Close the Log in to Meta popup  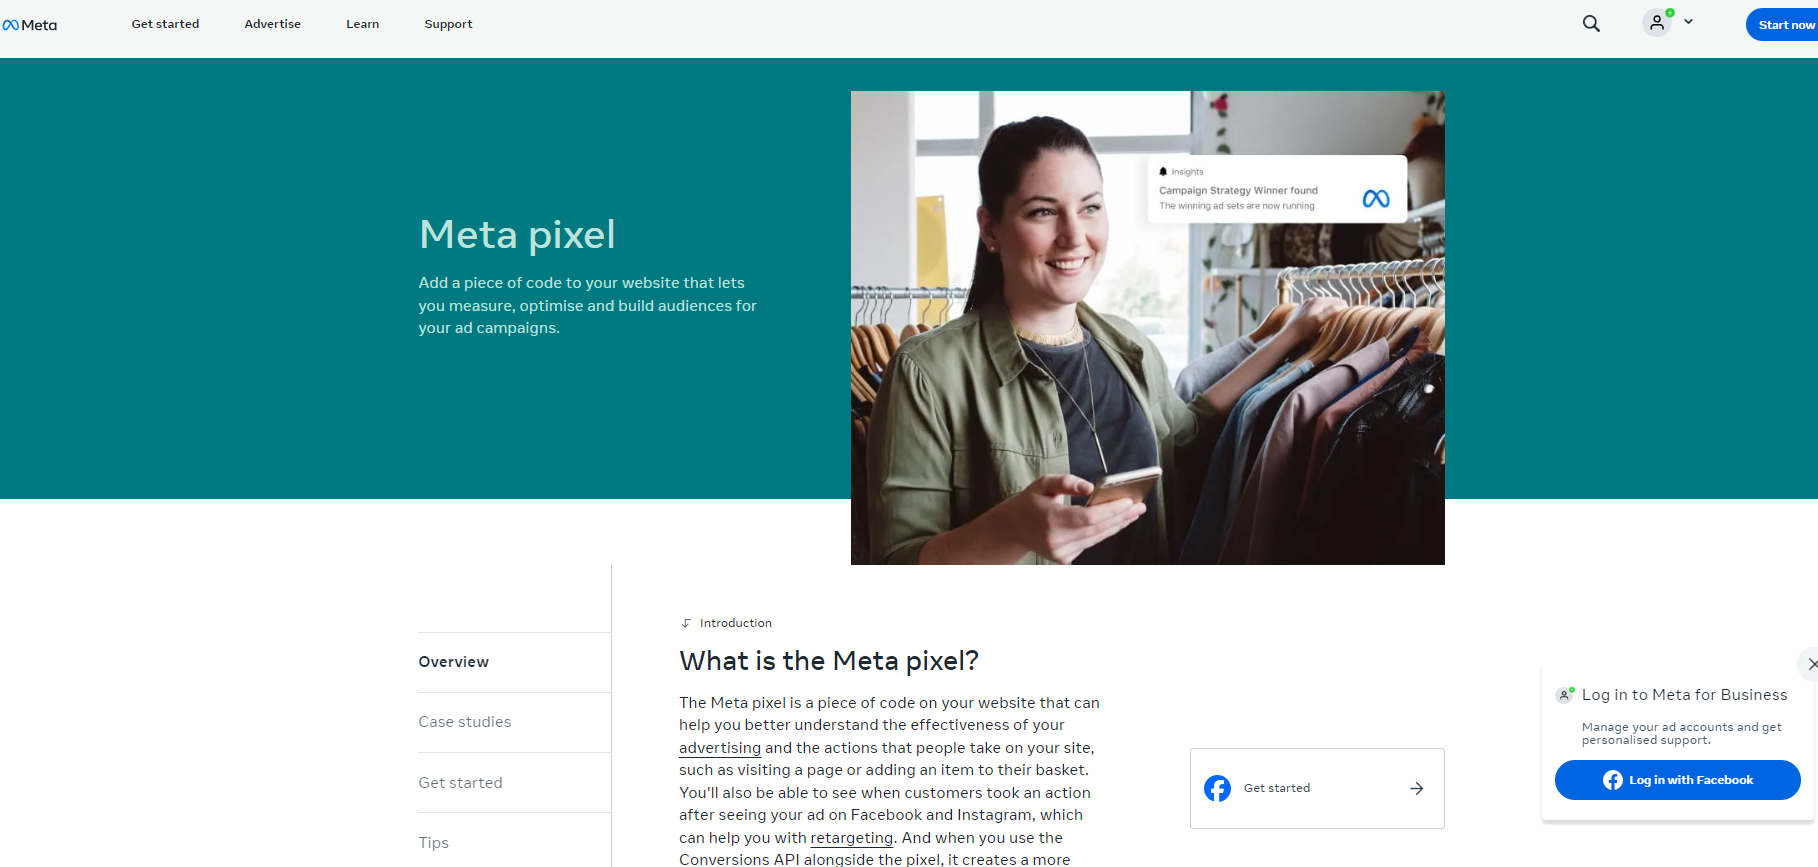[x=1811, y=664]
